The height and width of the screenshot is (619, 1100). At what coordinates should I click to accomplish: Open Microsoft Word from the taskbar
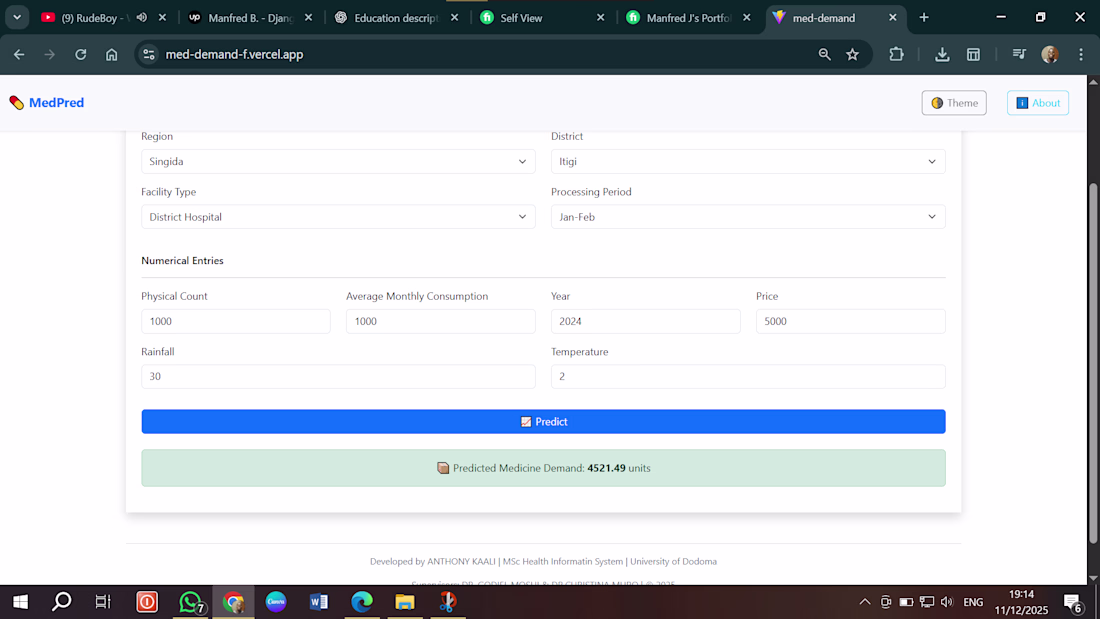click(x=319, y=602)
